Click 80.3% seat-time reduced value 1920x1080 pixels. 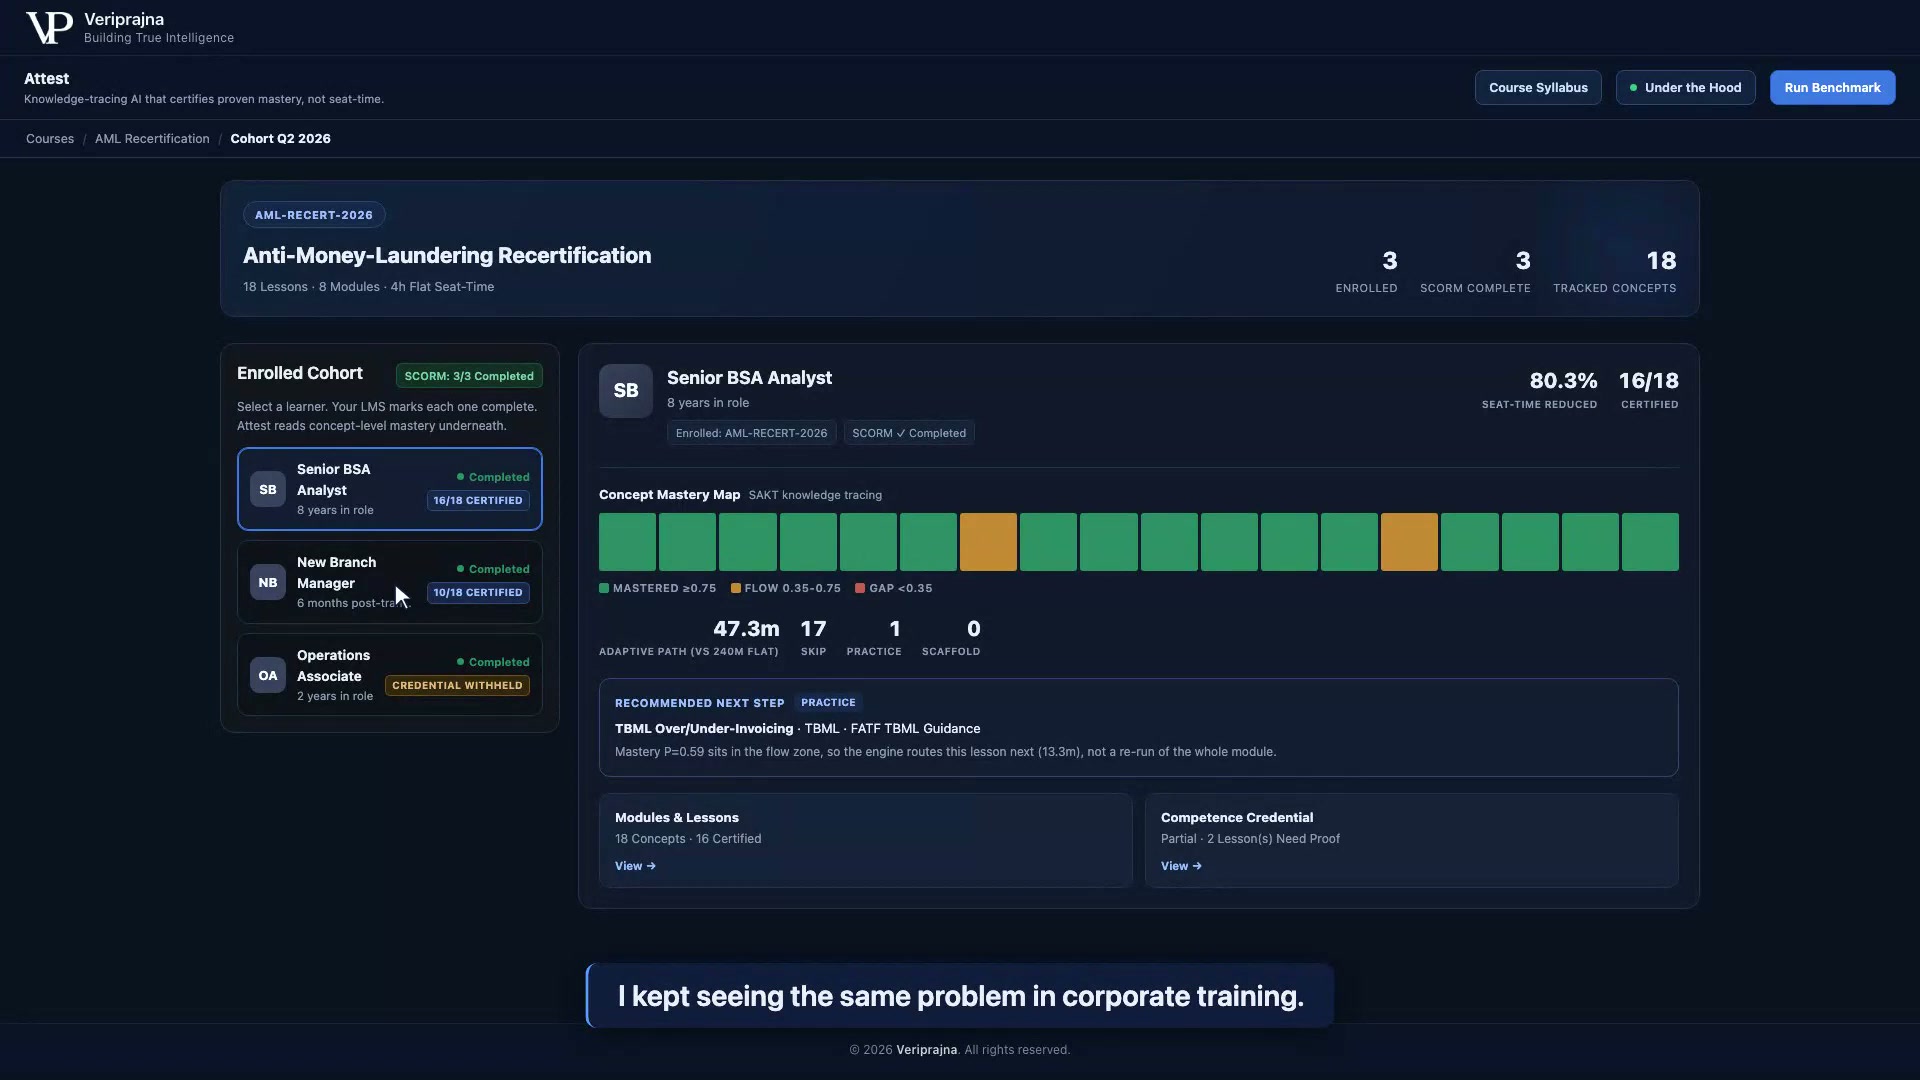point(1563,381)
